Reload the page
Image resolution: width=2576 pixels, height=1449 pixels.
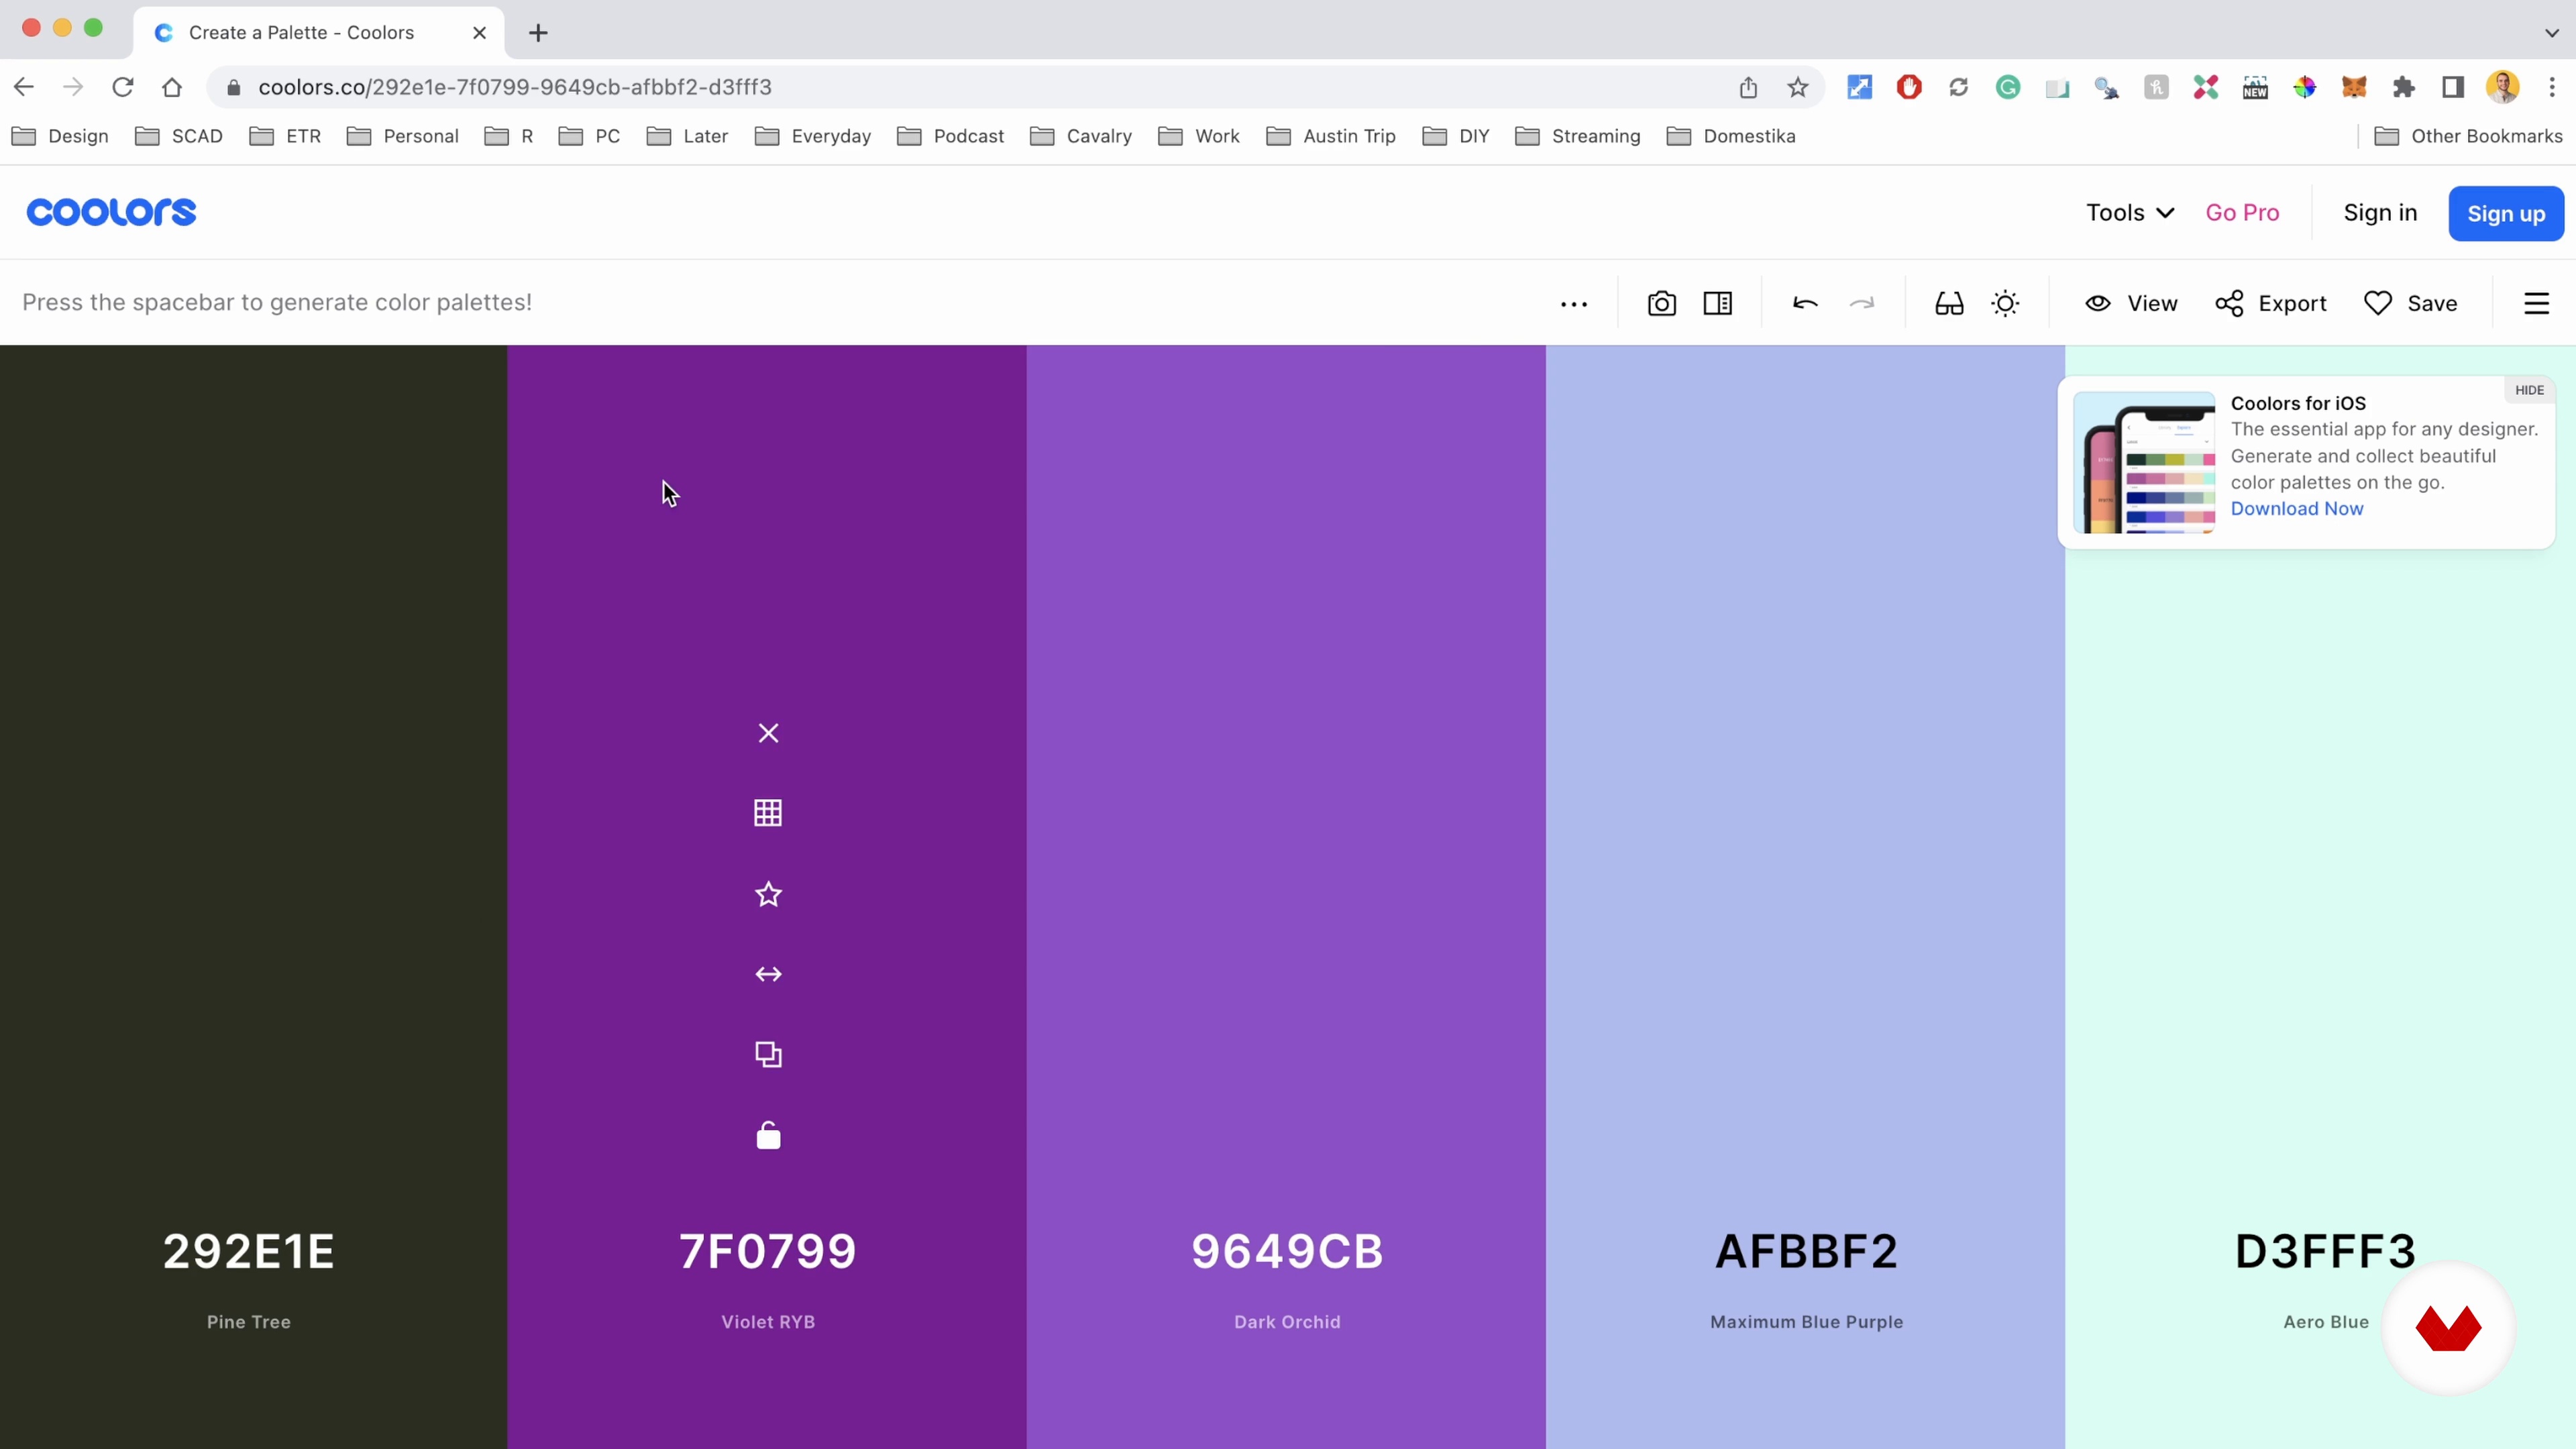click(x=123, y=87)
